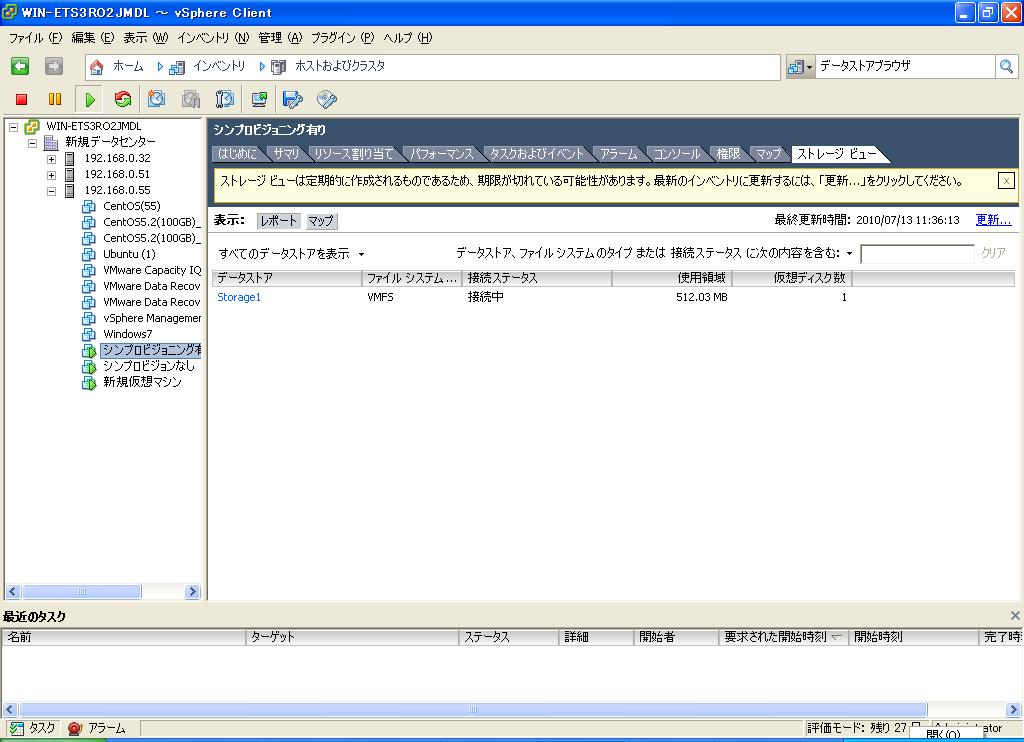
Task: Click the 512.03 MB used space value
Action: [701, 297]
